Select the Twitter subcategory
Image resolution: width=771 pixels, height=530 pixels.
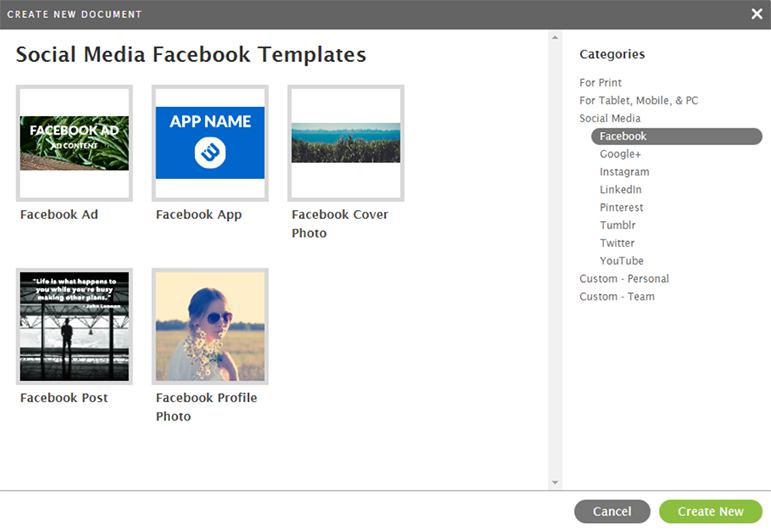point(617,243)
